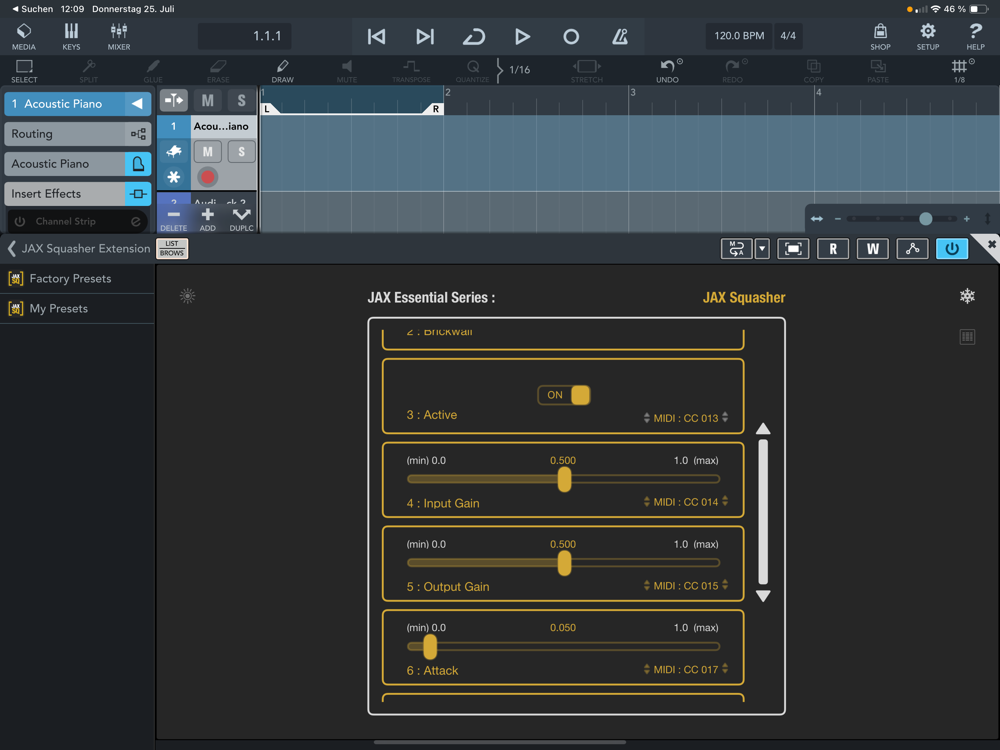Open the track freeze snowflake button
This screenshot has height=750, width=1000.
pos(173,177)
